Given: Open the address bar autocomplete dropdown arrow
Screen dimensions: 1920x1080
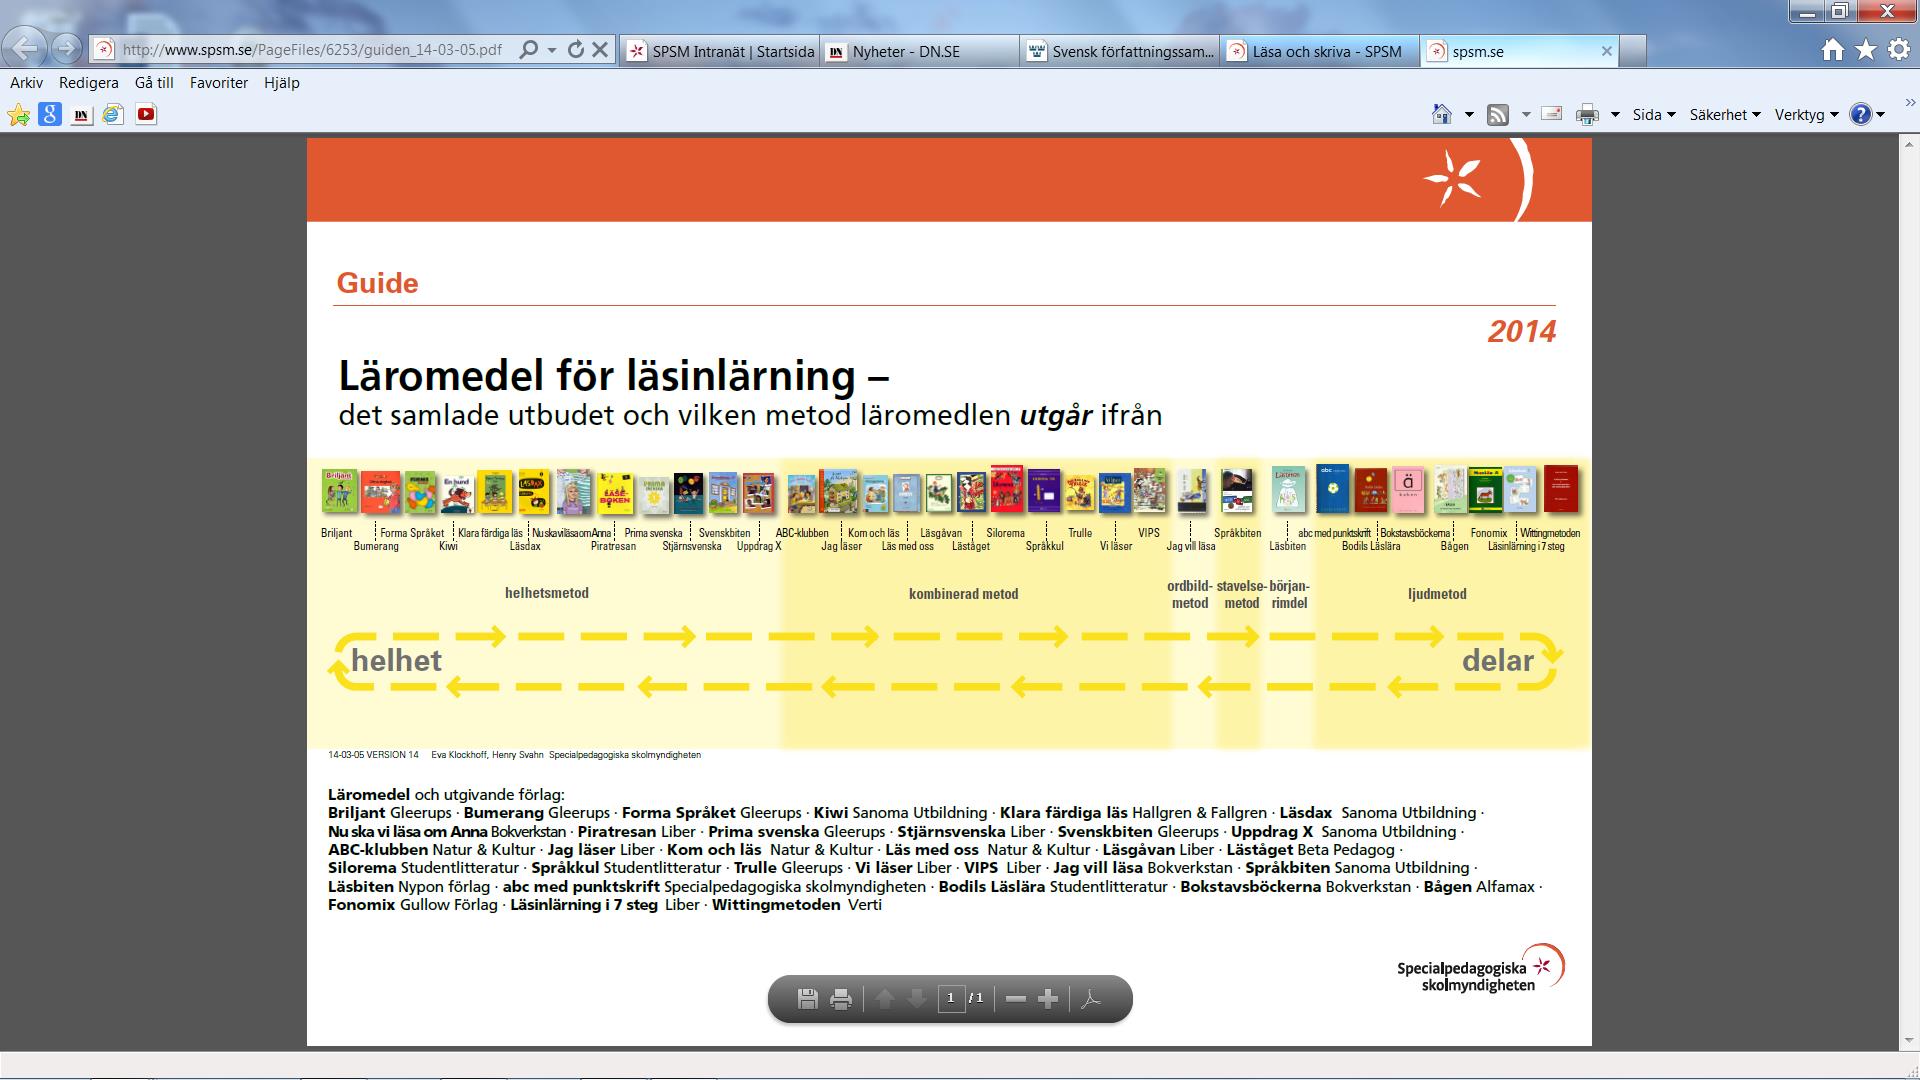Looking at the screenshot, I should click(x=551, y=50).
